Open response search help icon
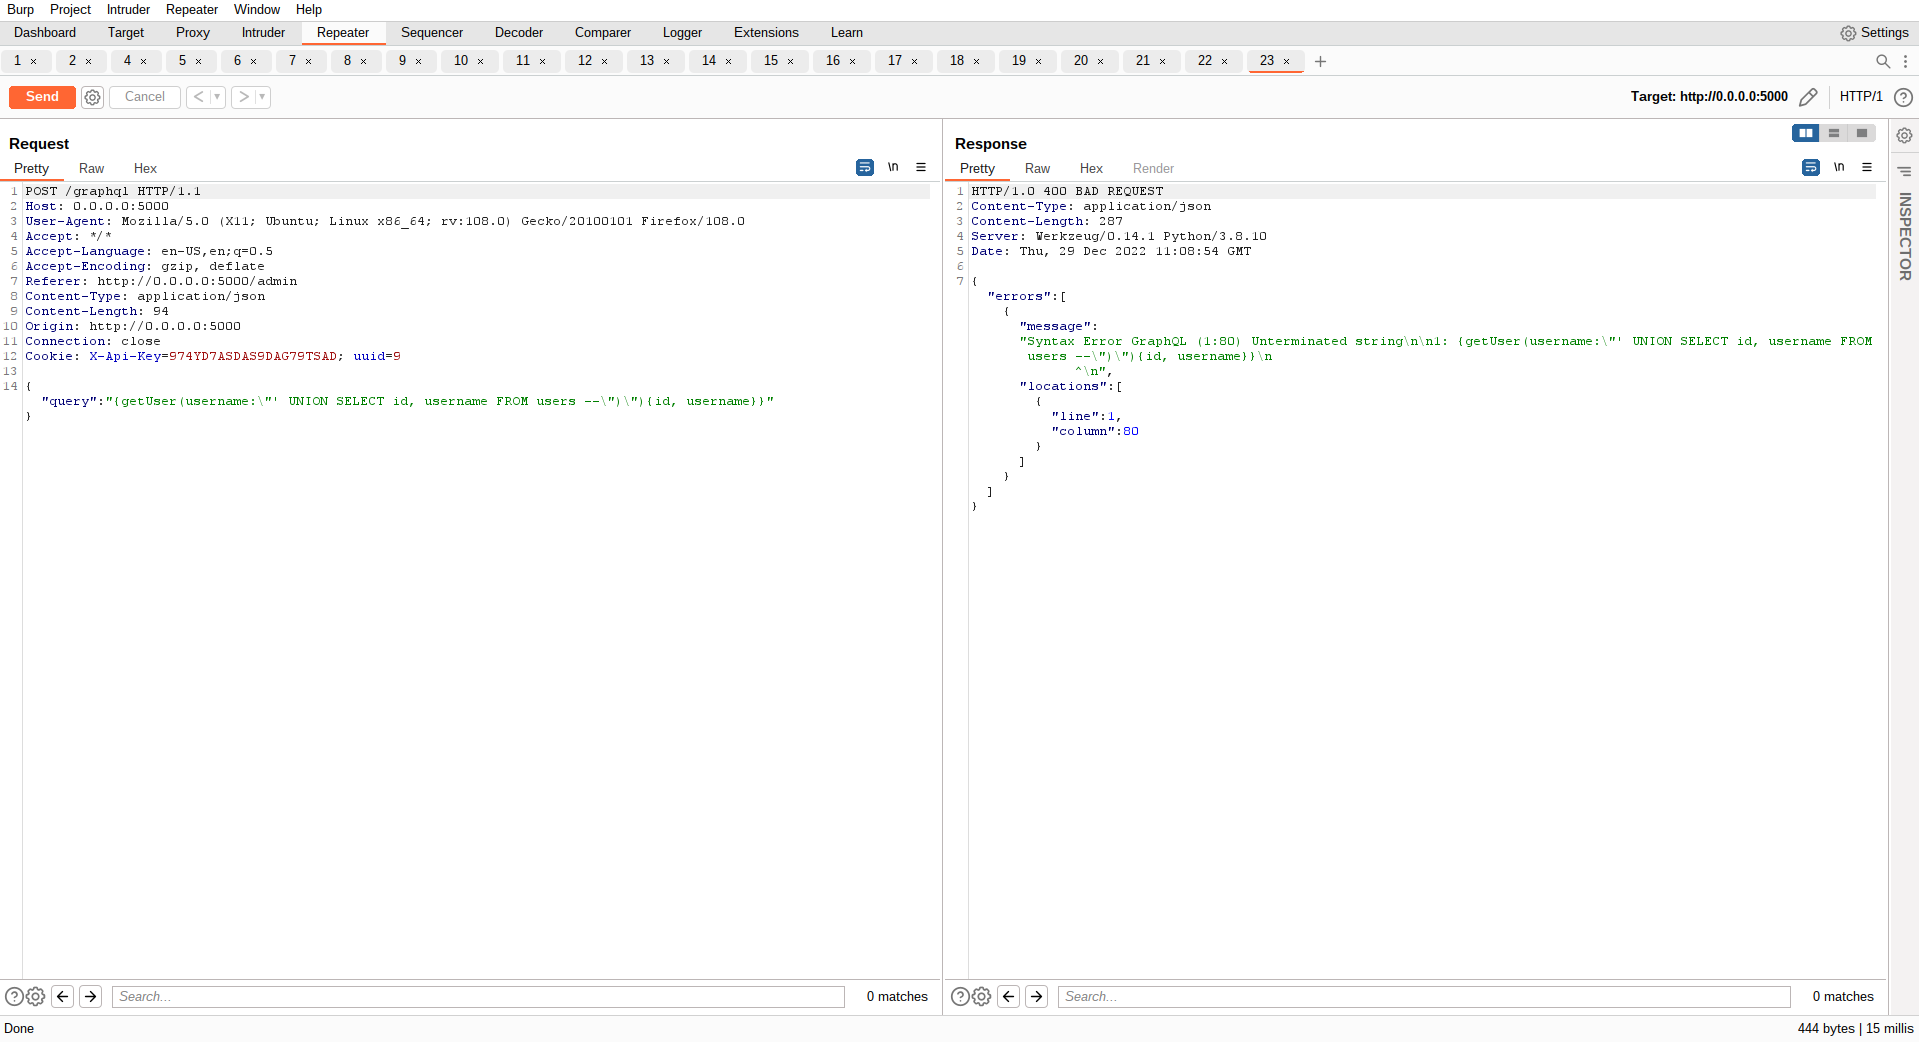Screen dimensions: 1919x1042 960,997
